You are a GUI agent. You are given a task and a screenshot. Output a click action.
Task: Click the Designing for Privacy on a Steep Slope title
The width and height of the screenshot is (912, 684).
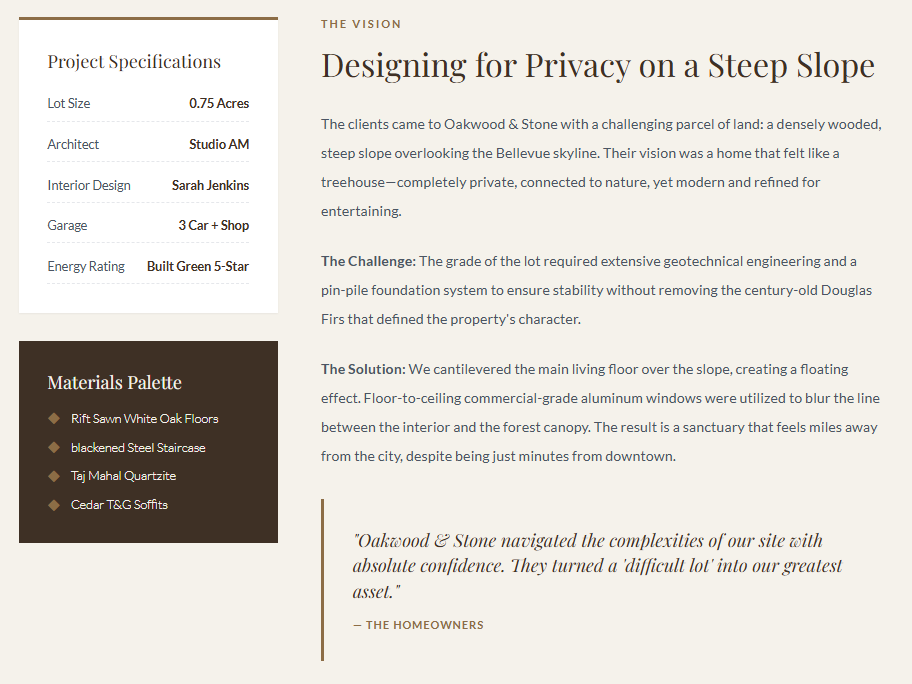pyautogui.click(x=598, y=66)
